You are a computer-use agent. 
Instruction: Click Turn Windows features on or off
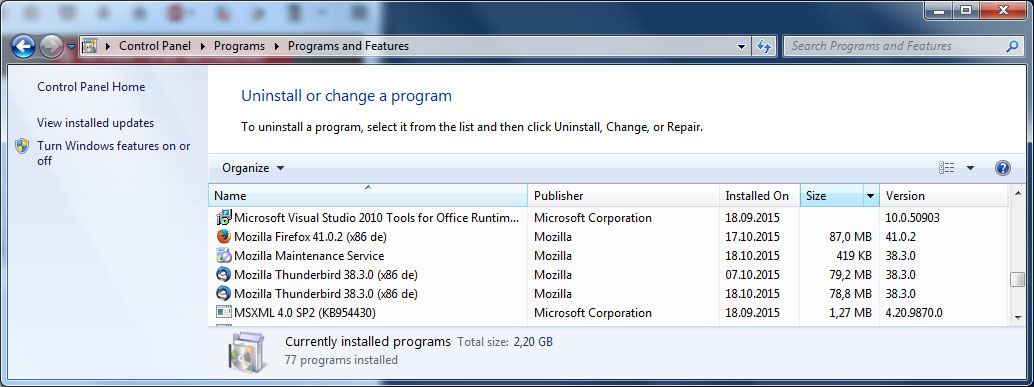[114, 154]
